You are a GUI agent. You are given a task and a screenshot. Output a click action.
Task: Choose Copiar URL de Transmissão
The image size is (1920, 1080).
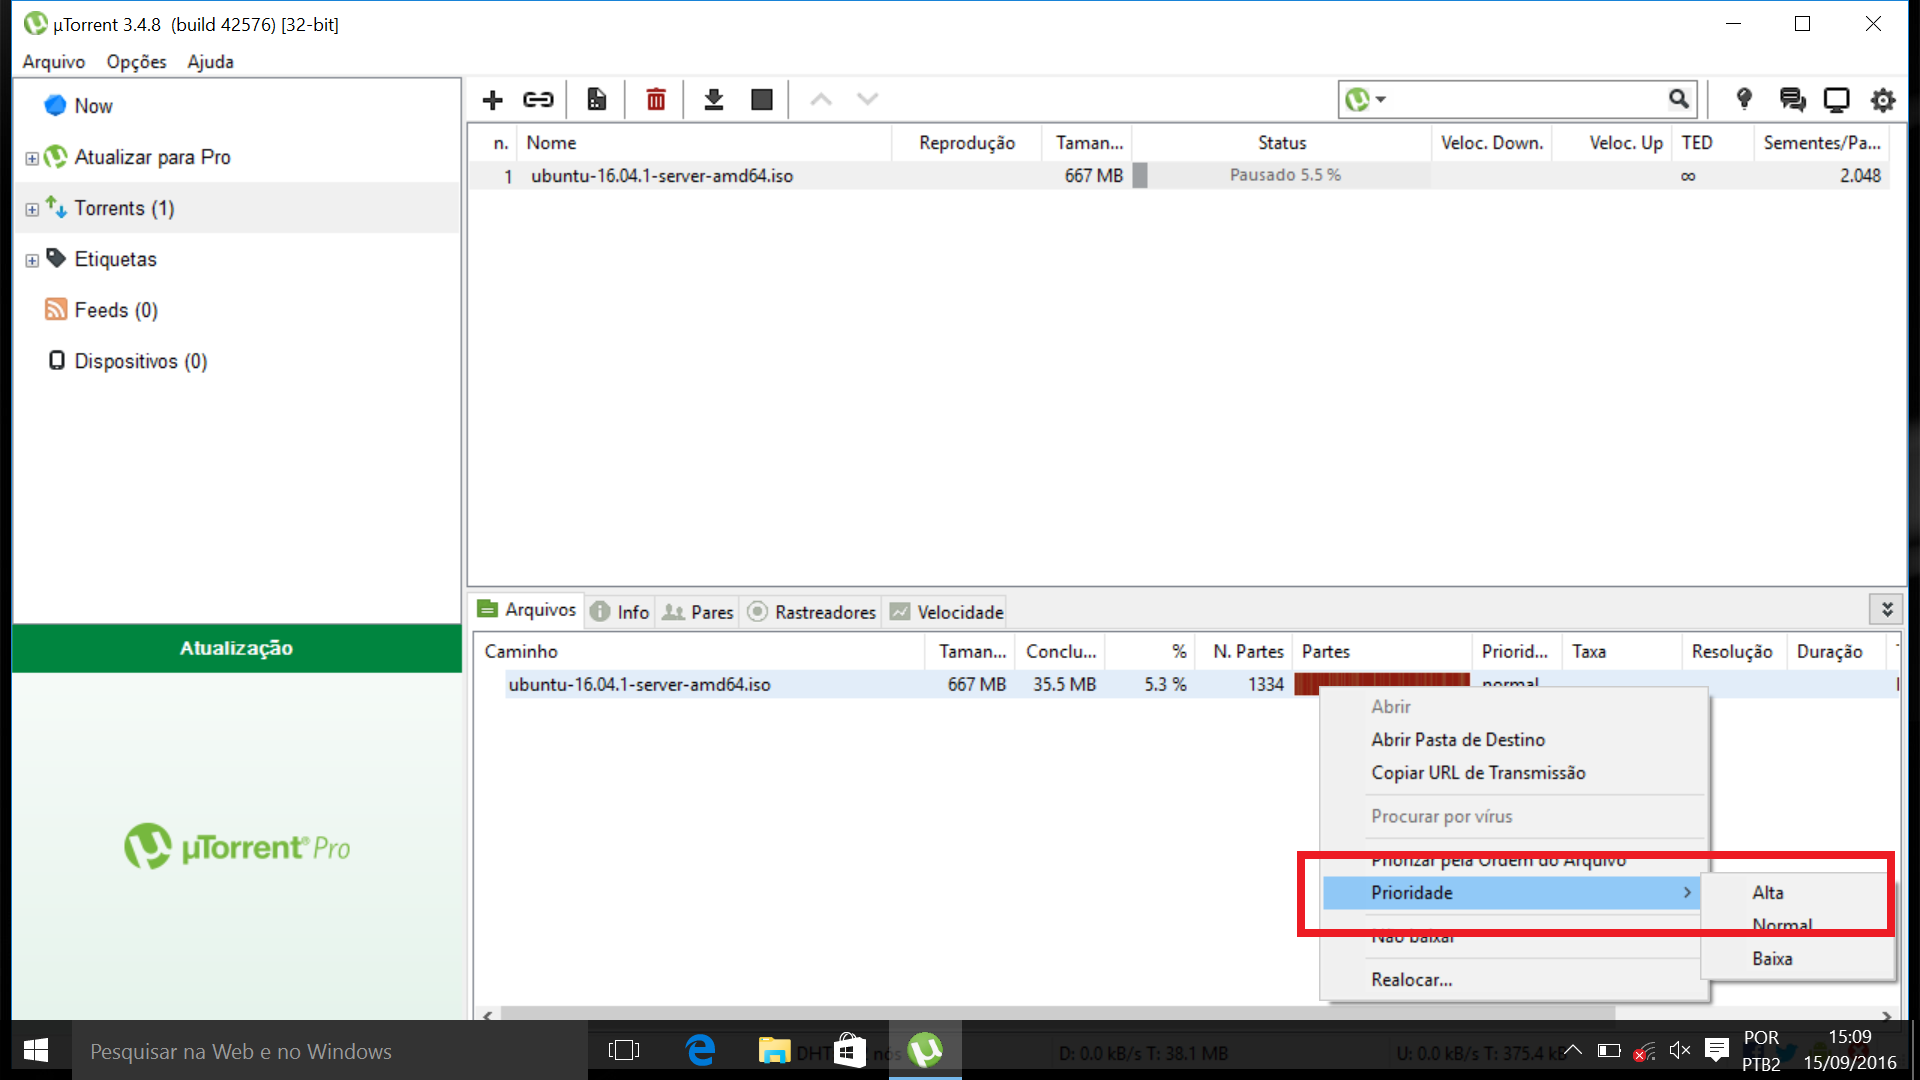1478,773
